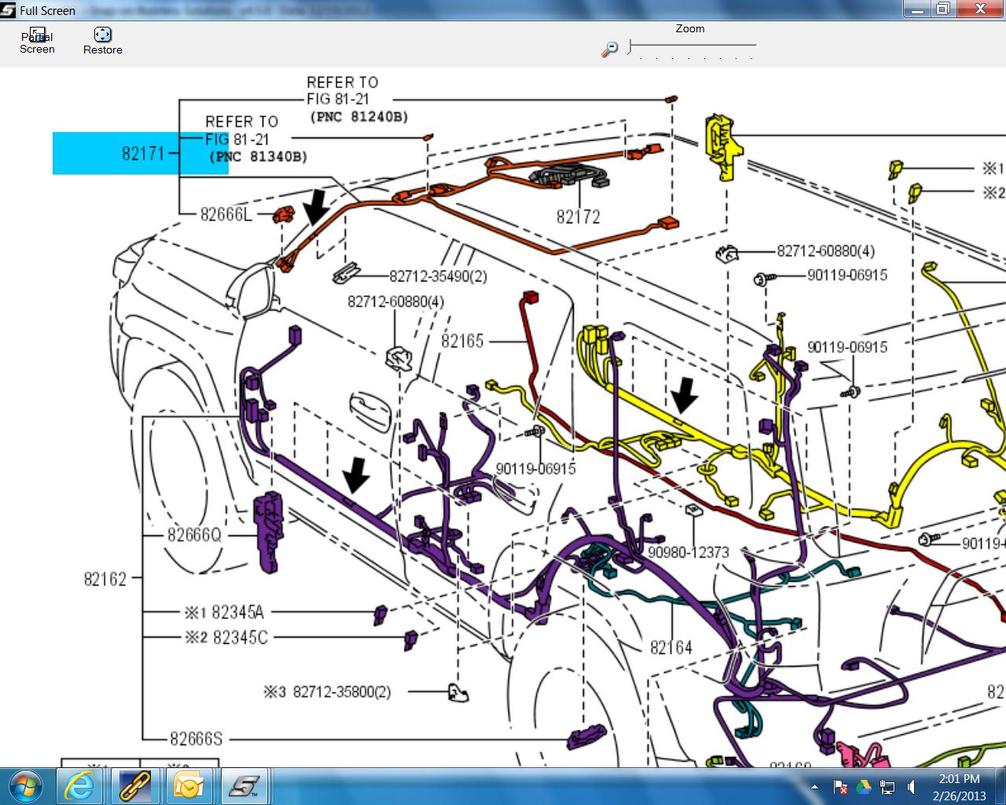1006x805 pixels.
Task: Click the Google Drive tray icon
Action: (x=863, y=787)
